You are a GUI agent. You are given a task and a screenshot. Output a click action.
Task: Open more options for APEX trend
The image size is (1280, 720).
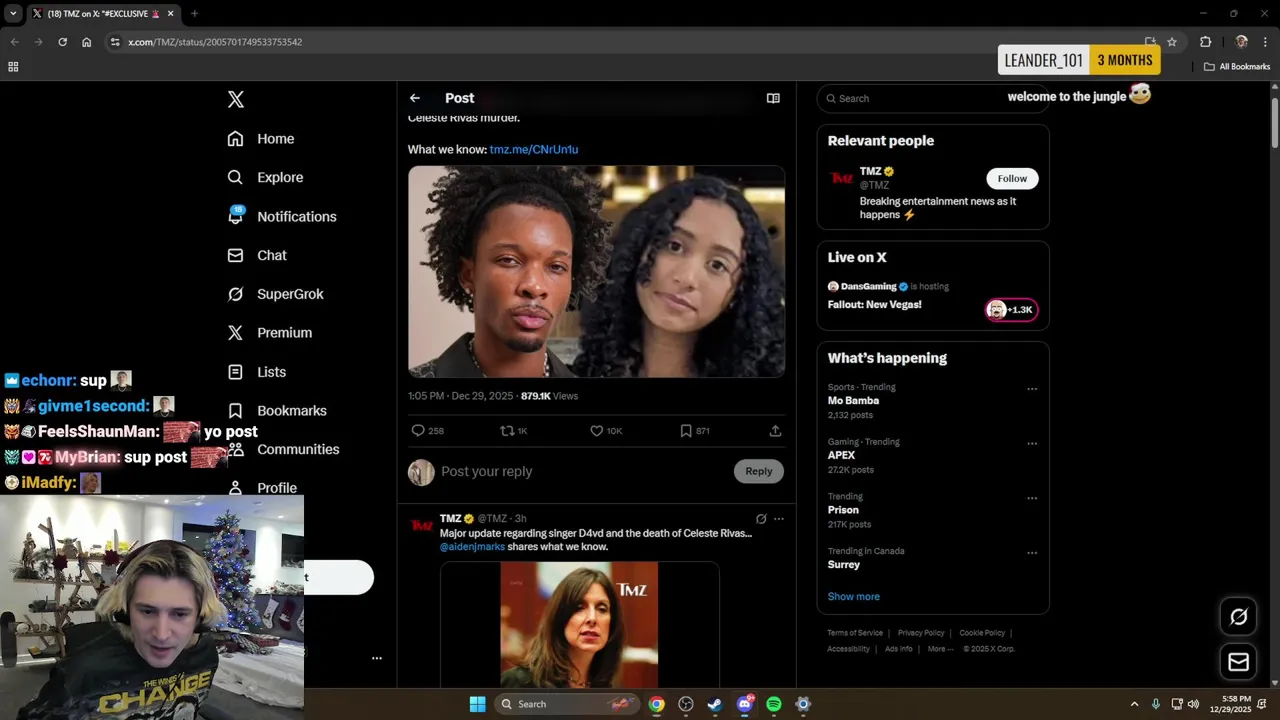1032,444
